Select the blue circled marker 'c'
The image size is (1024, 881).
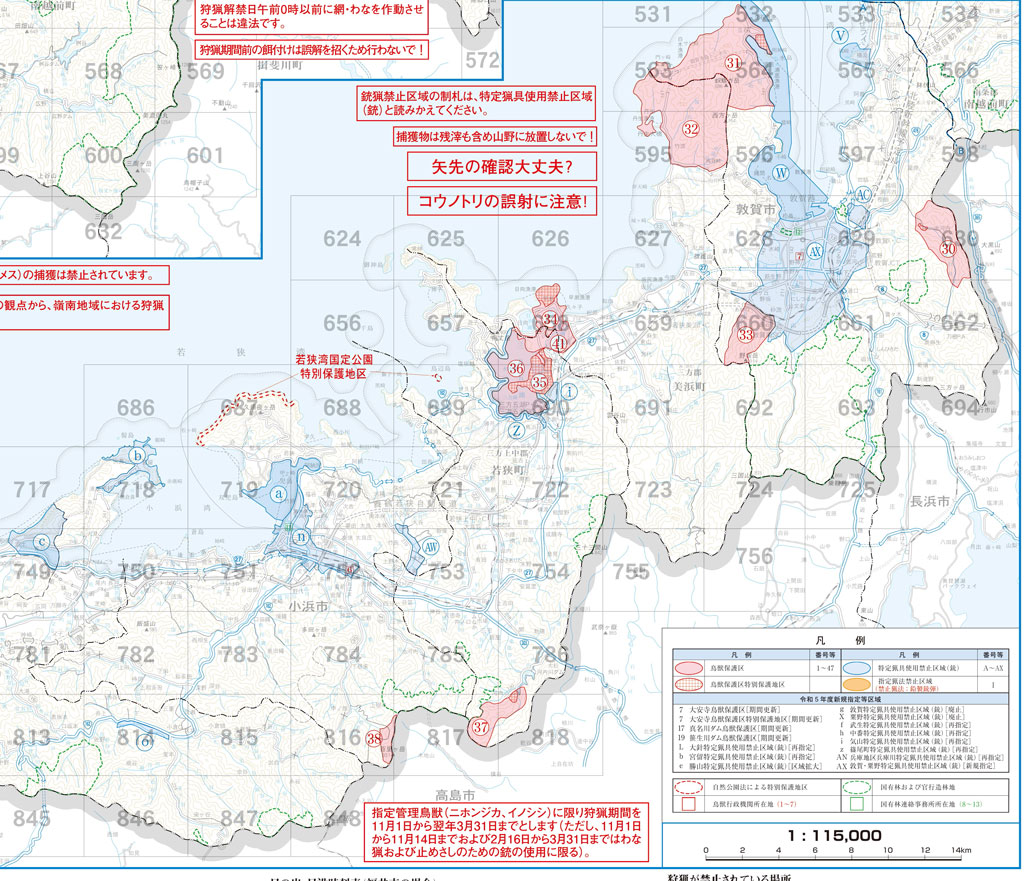(x=41, y=542)
